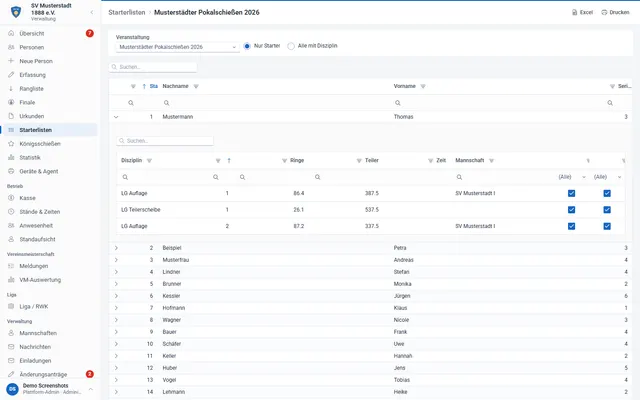Select the Nur Starter radio option
640x400 pixels.
point(247,46)
